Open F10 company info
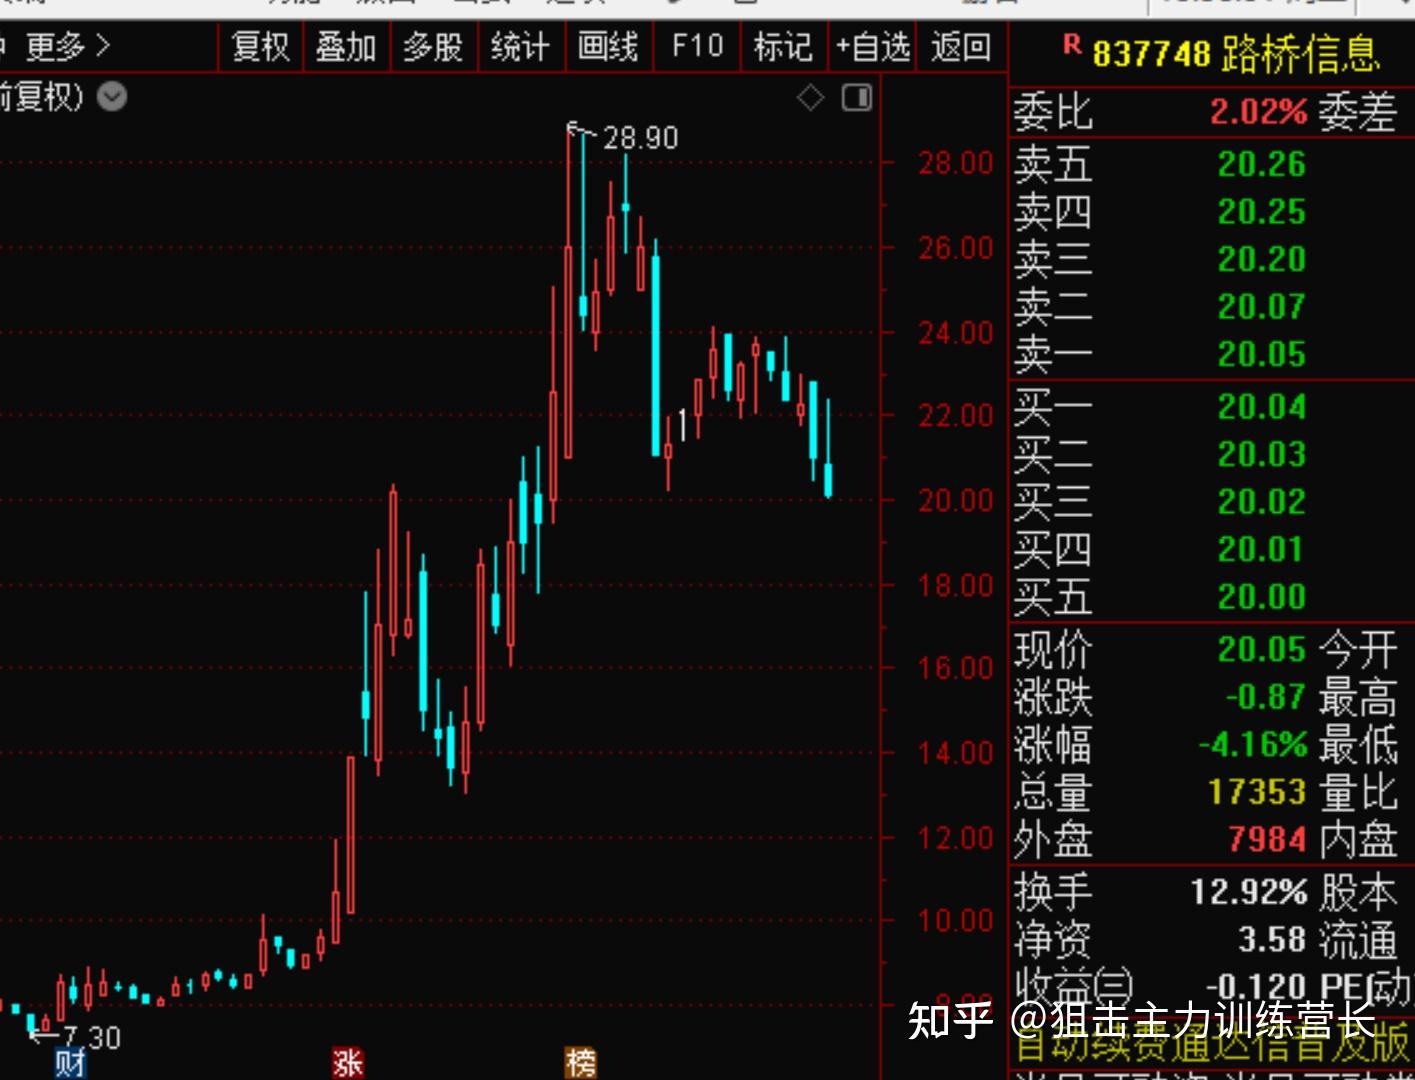This screenshot has height=1080, width=1415. pos(697,47)
